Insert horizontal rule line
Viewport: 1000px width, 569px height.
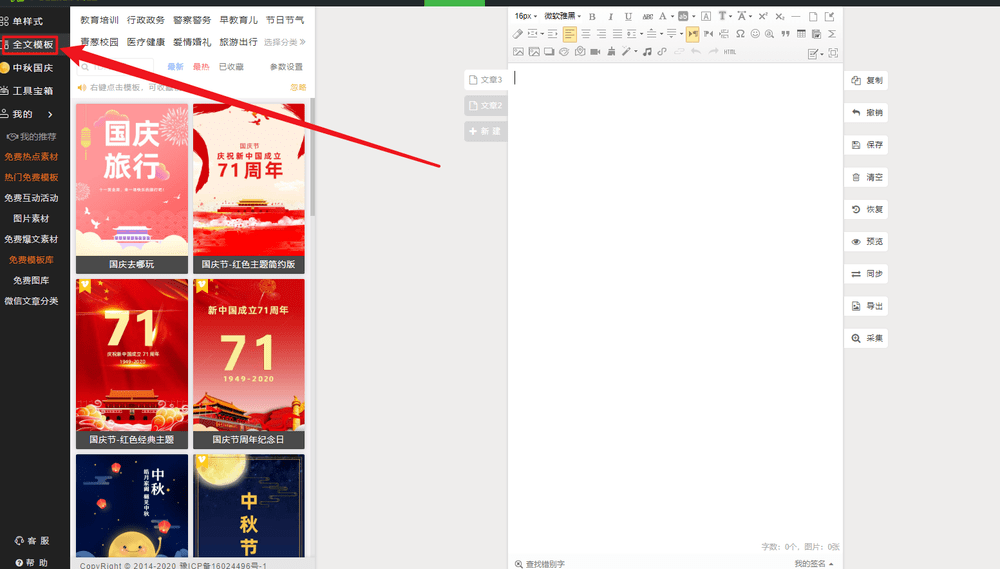[x=796, y=16]
